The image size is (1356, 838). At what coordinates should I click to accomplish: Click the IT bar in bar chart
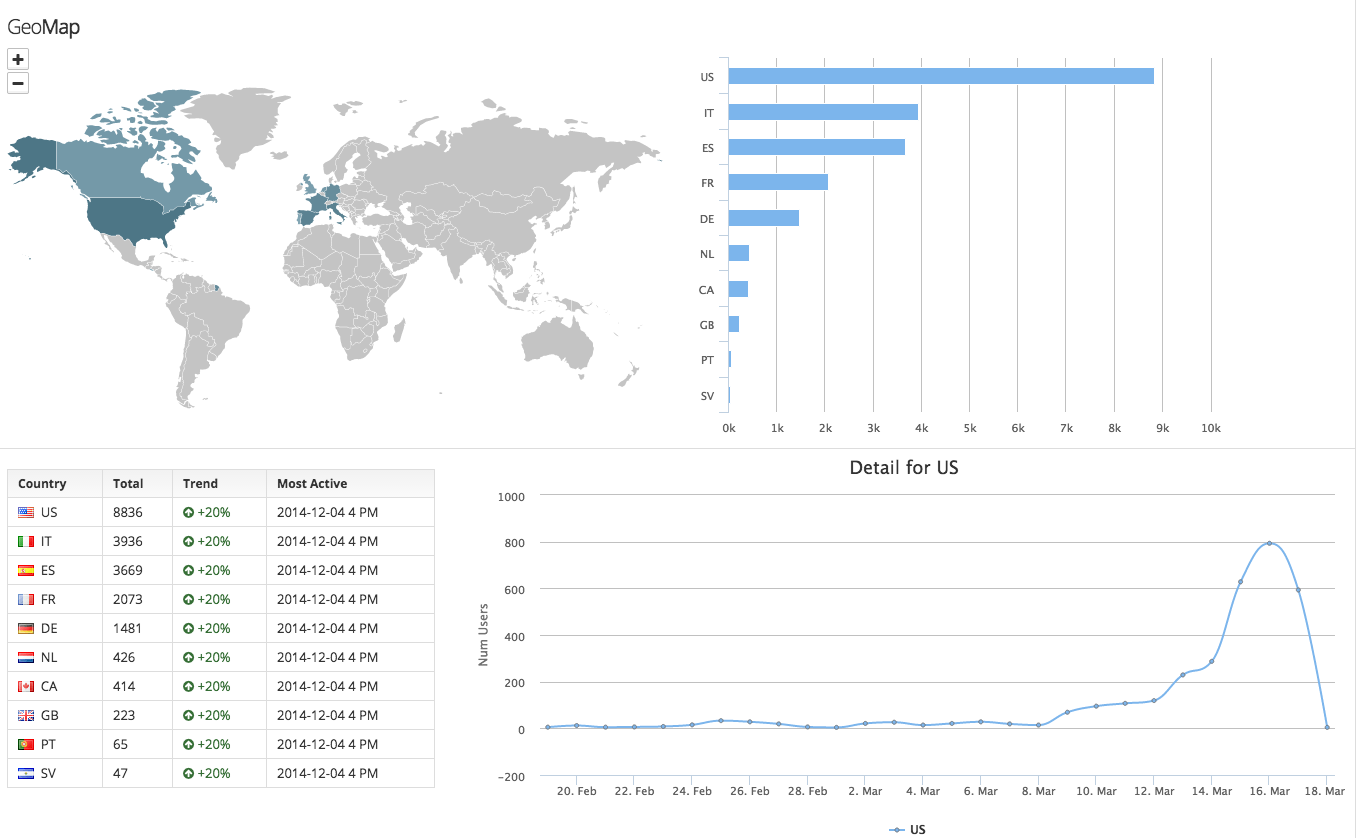click(822, 112)
